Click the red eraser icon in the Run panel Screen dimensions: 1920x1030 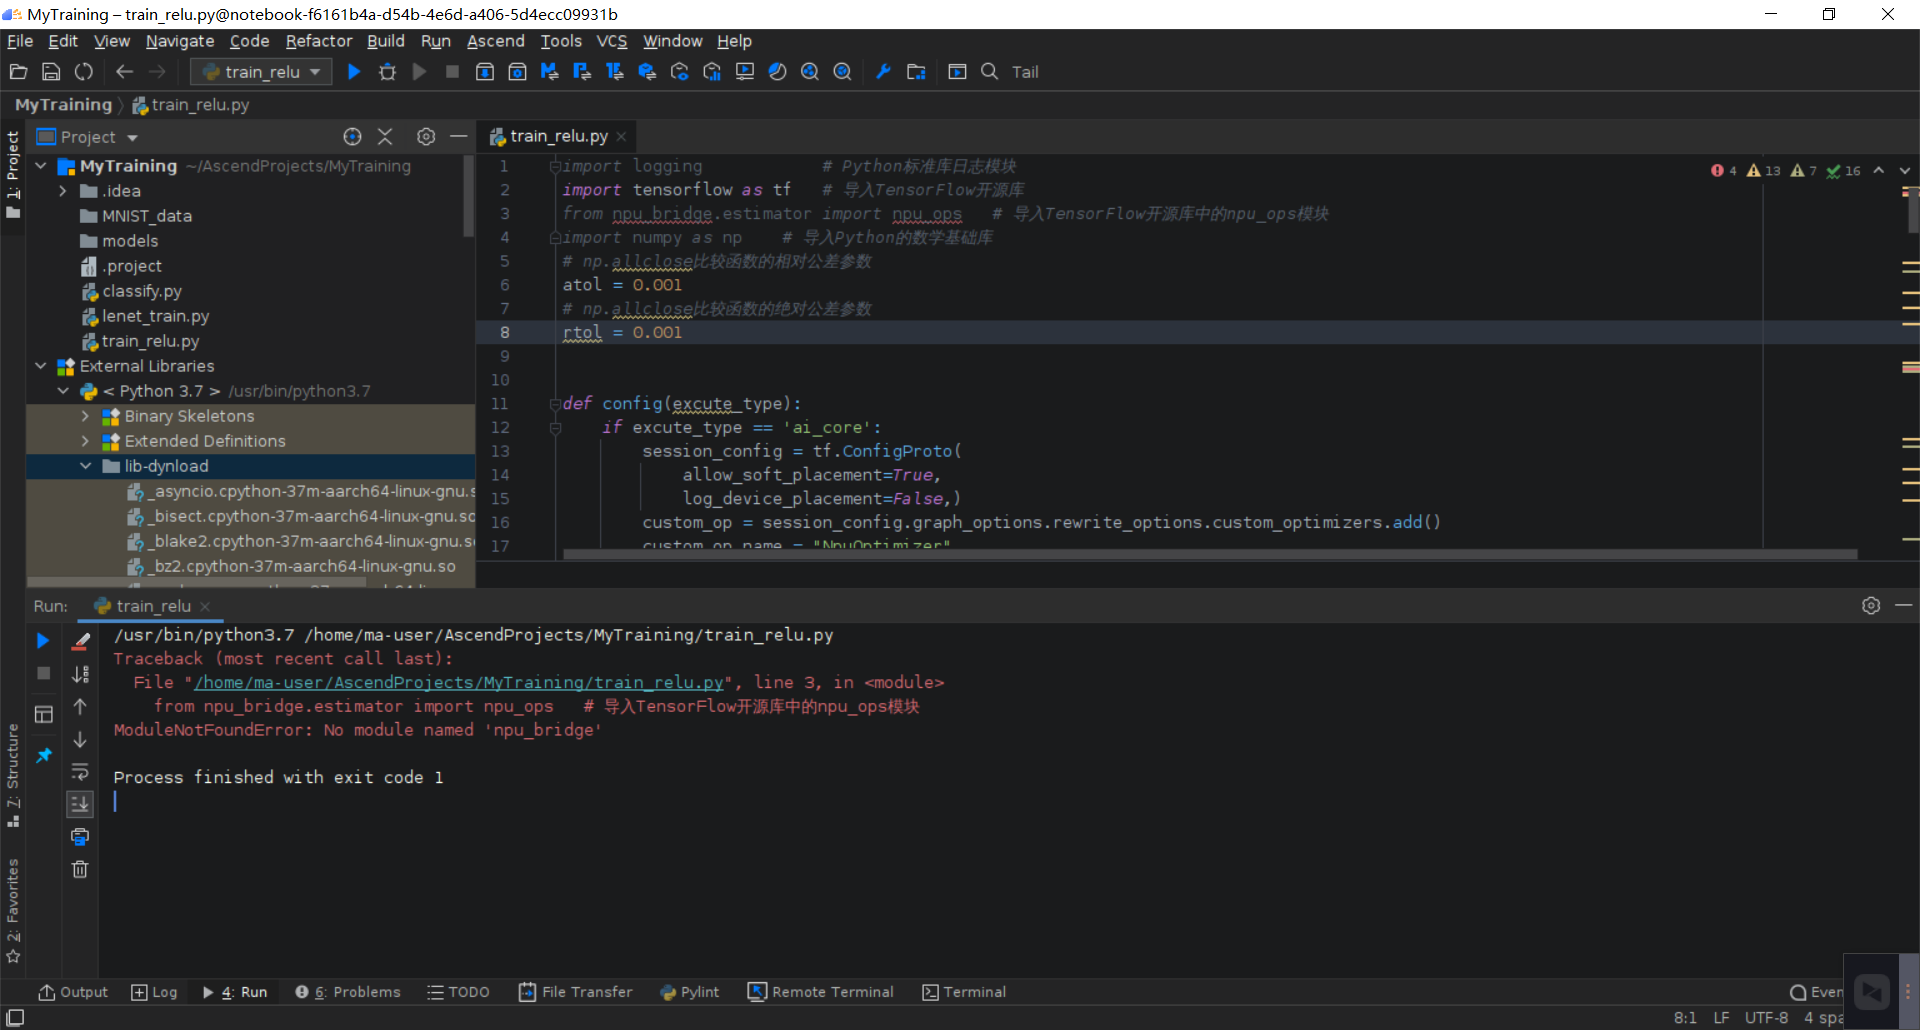[81, 641]
